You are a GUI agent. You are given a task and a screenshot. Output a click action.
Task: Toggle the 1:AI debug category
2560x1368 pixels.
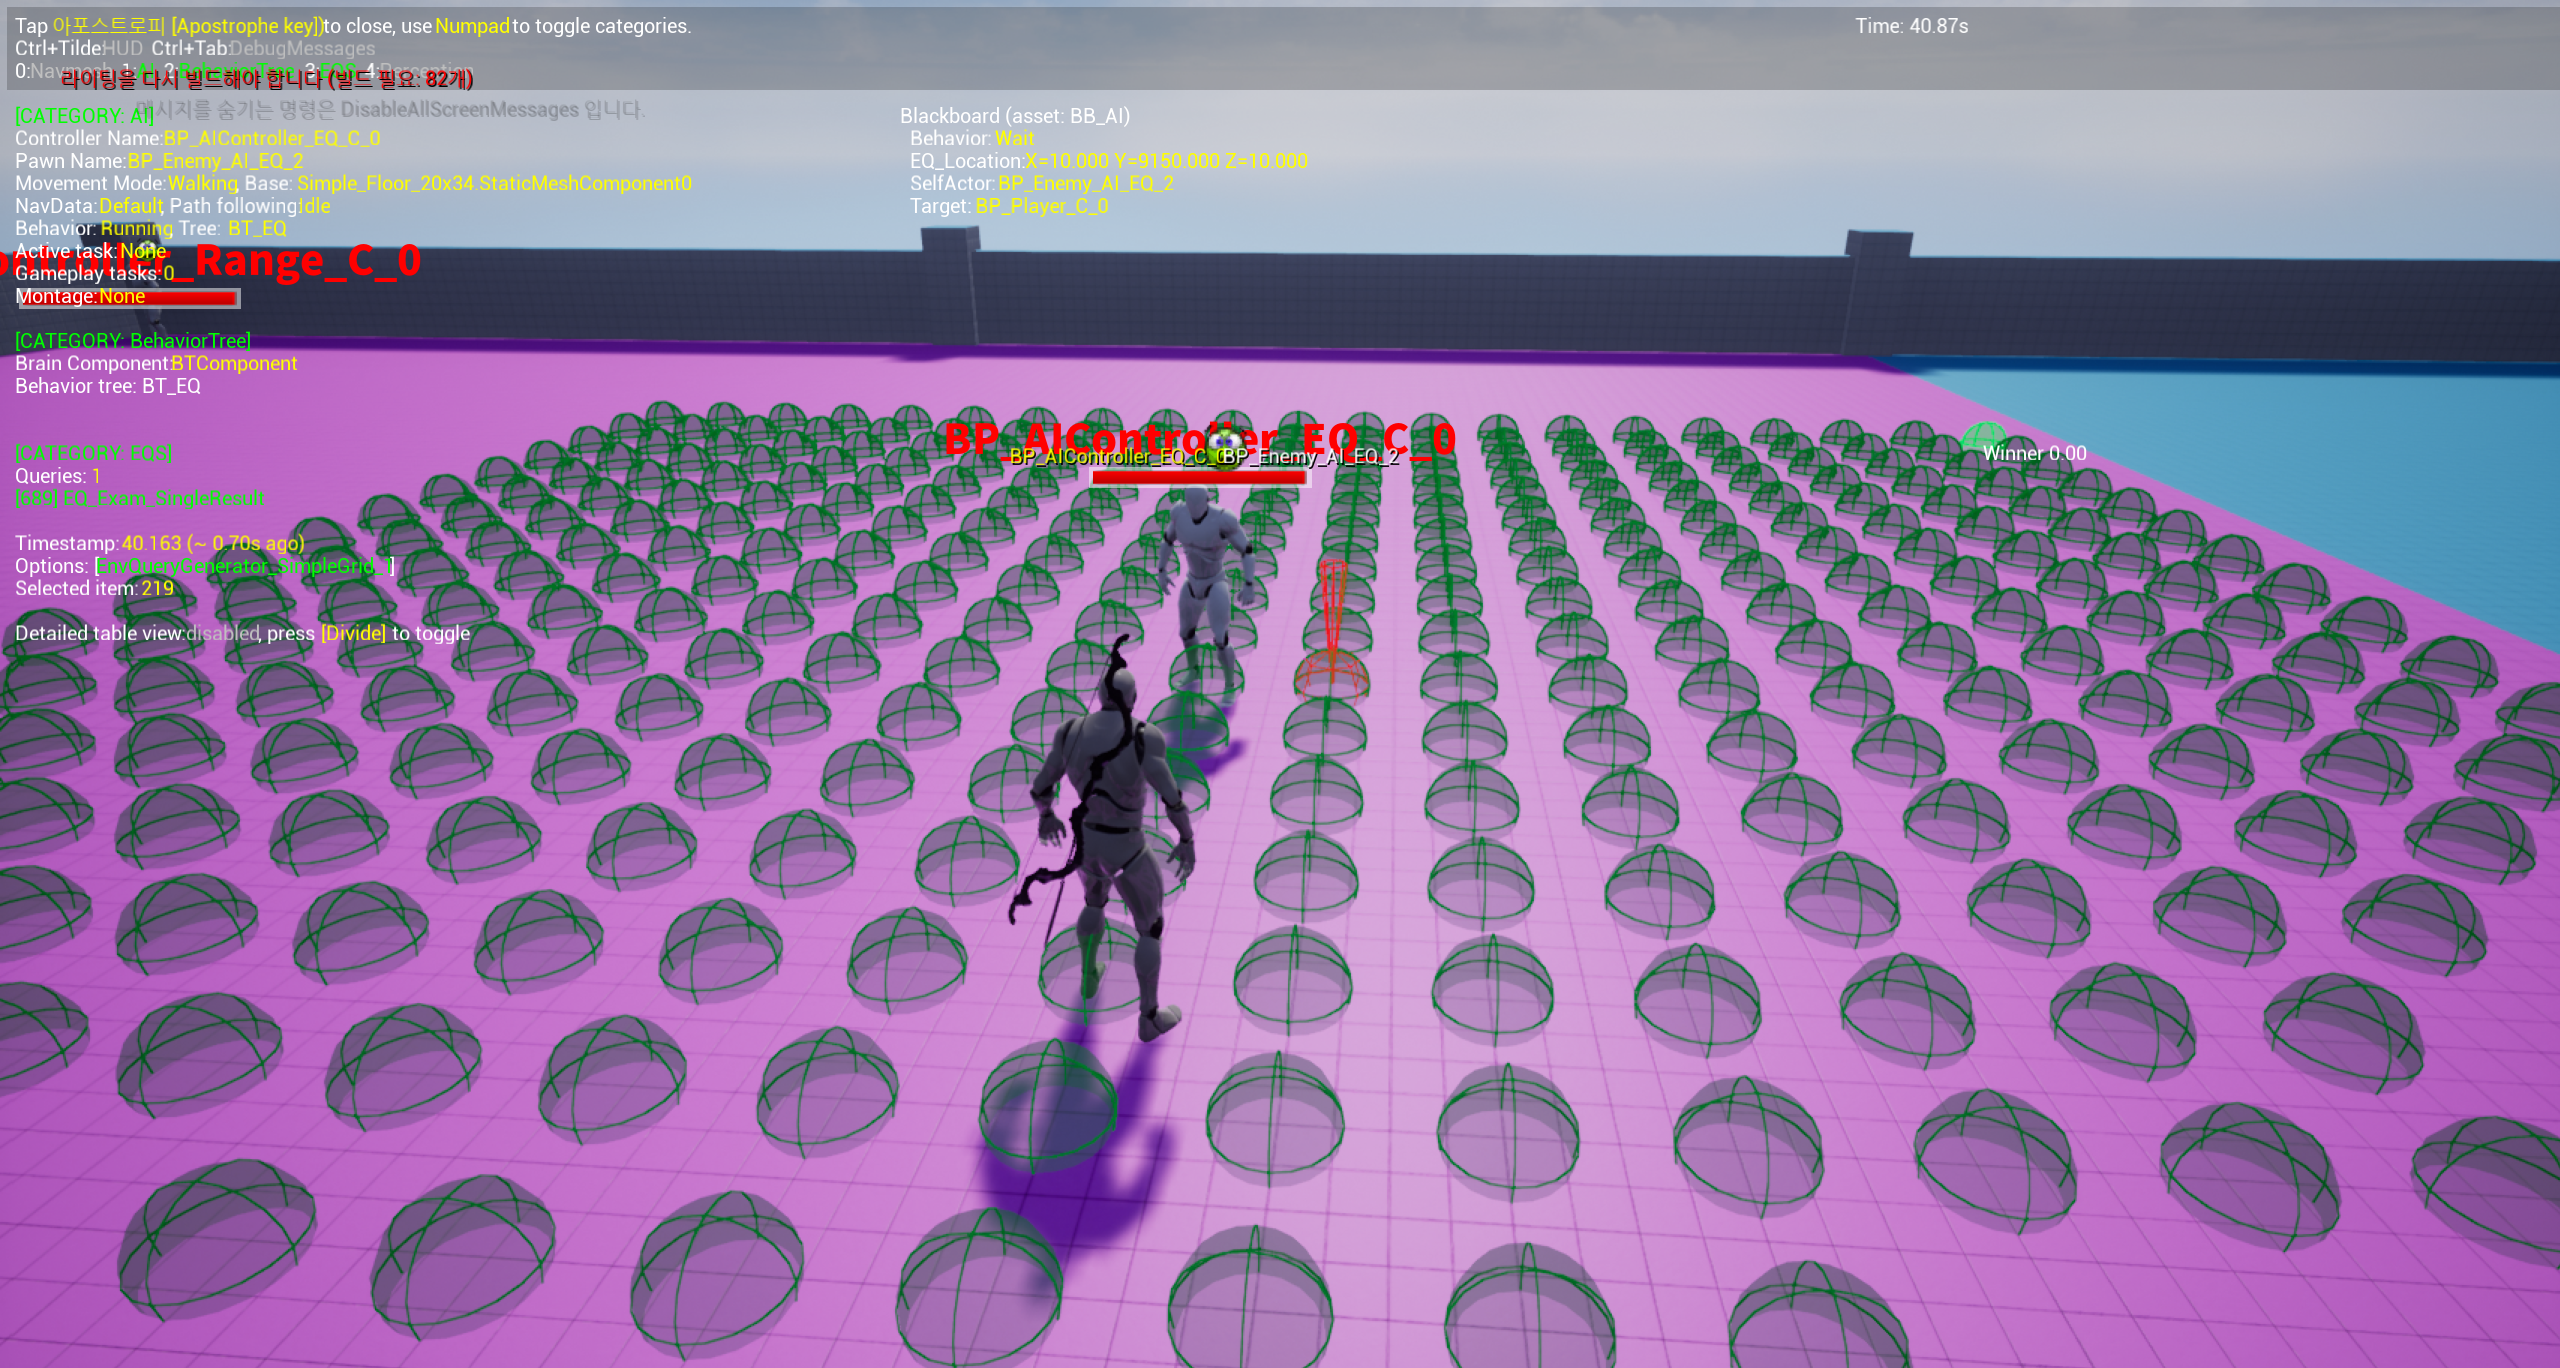coord(138,71)
